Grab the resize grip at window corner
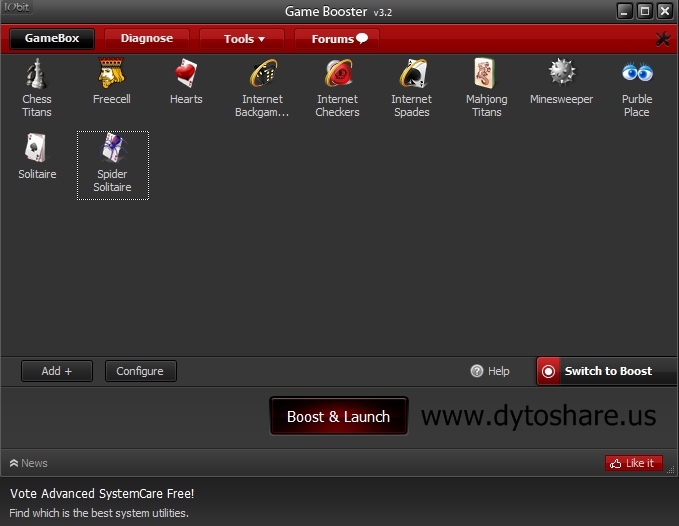This screenshot has height=526, width=679. pyautogui.click(x=671, y=469)
